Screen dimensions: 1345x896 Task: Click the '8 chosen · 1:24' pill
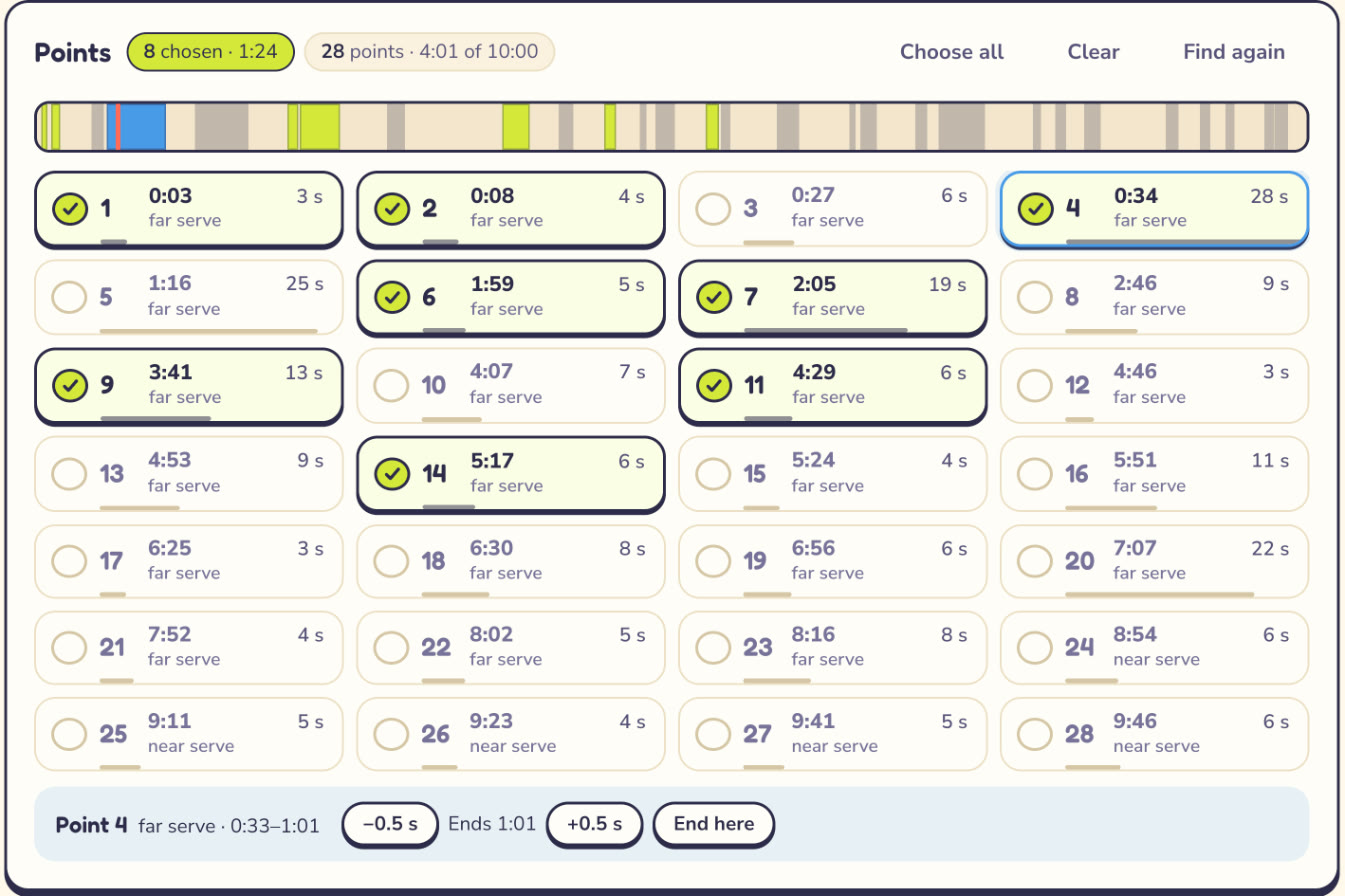210,52
